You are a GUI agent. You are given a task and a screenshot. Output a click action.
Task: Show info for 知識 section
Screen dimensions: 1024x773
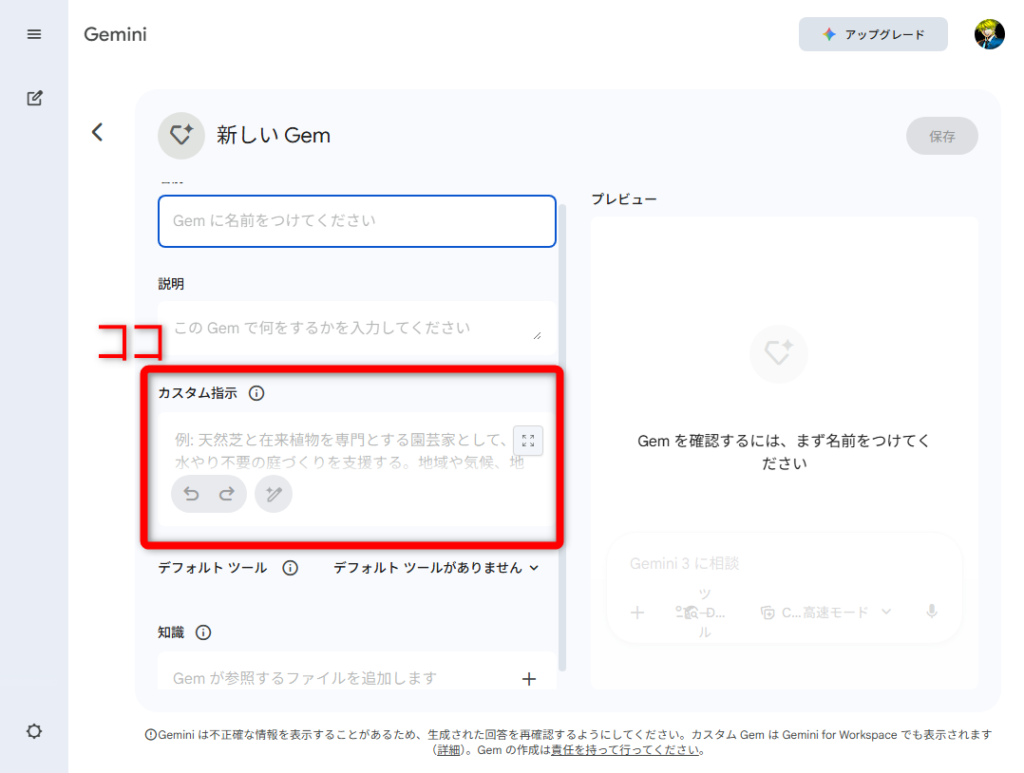[x=203, y=632]
